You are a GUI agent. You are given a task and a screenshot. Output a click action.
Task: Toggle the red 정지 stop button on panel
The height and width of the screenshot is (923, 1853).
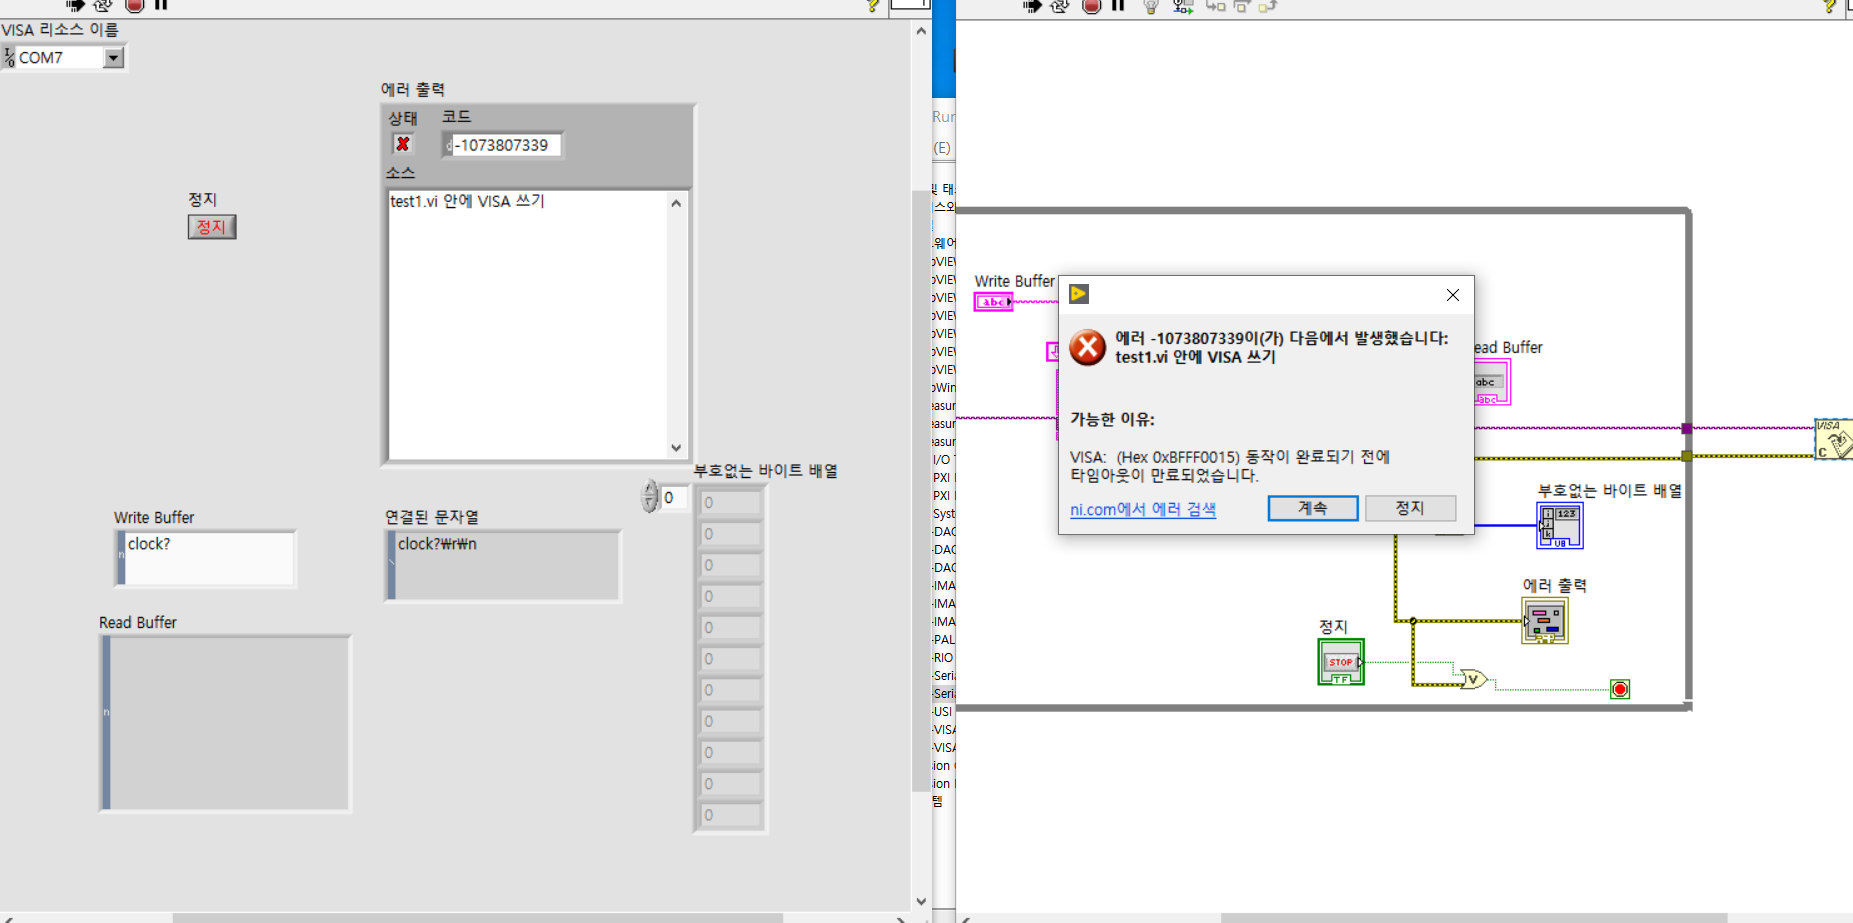point(212,227)
